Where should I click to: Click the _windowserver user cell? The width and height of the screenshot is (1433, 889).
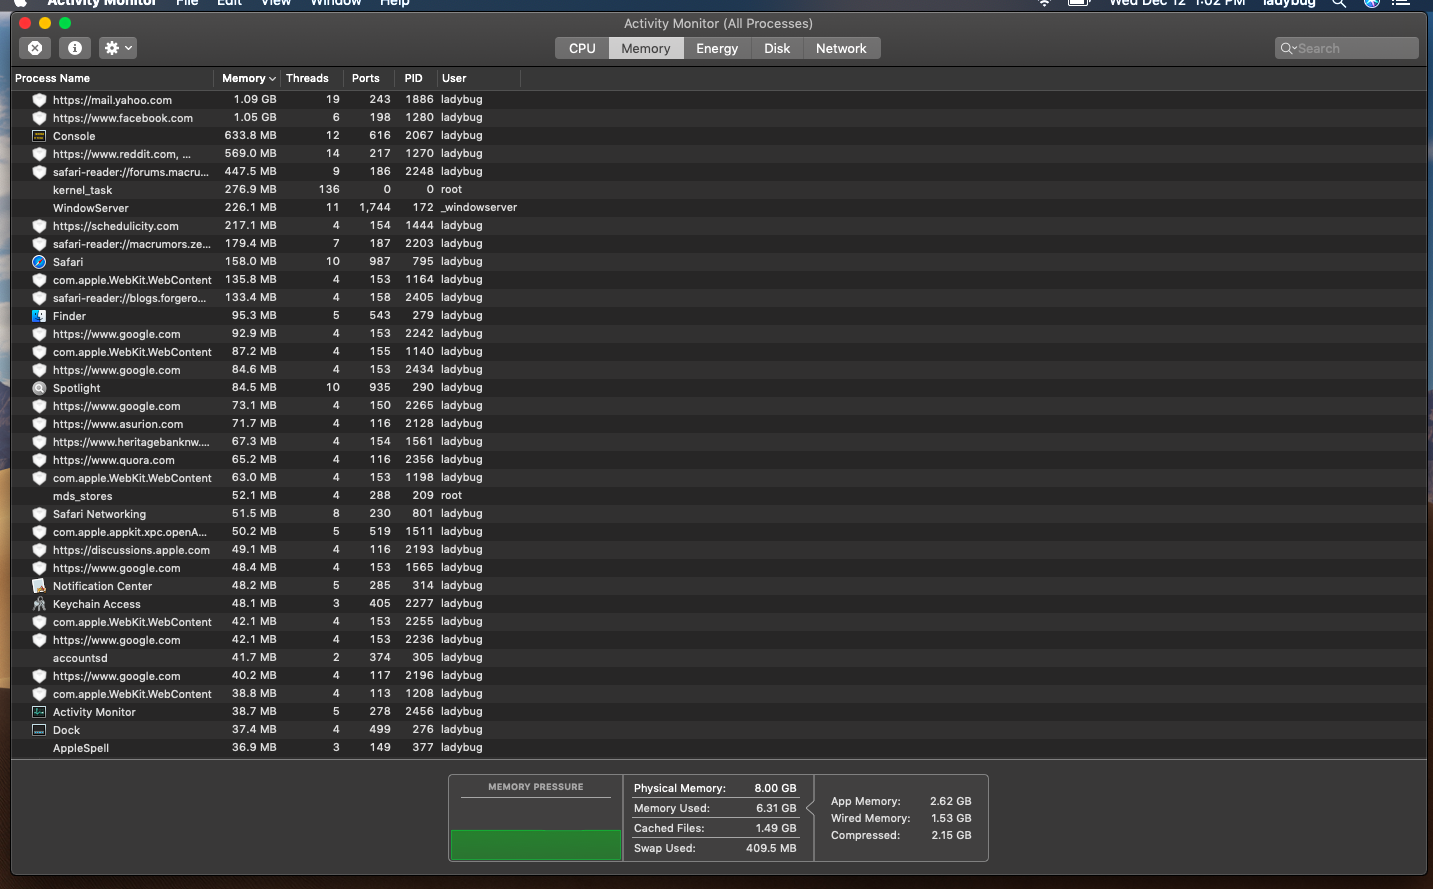coord(479,207)
